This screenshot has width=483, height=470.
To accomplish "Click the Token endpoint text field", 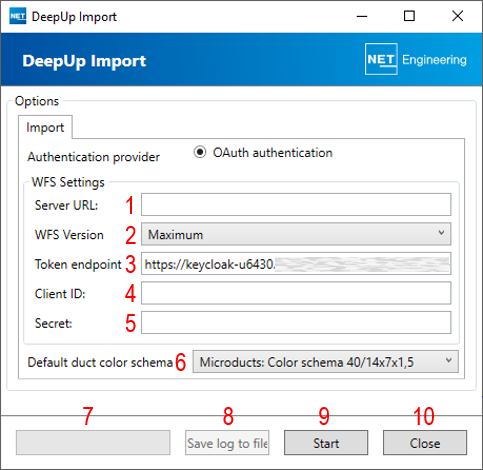I will click(296, 264).
